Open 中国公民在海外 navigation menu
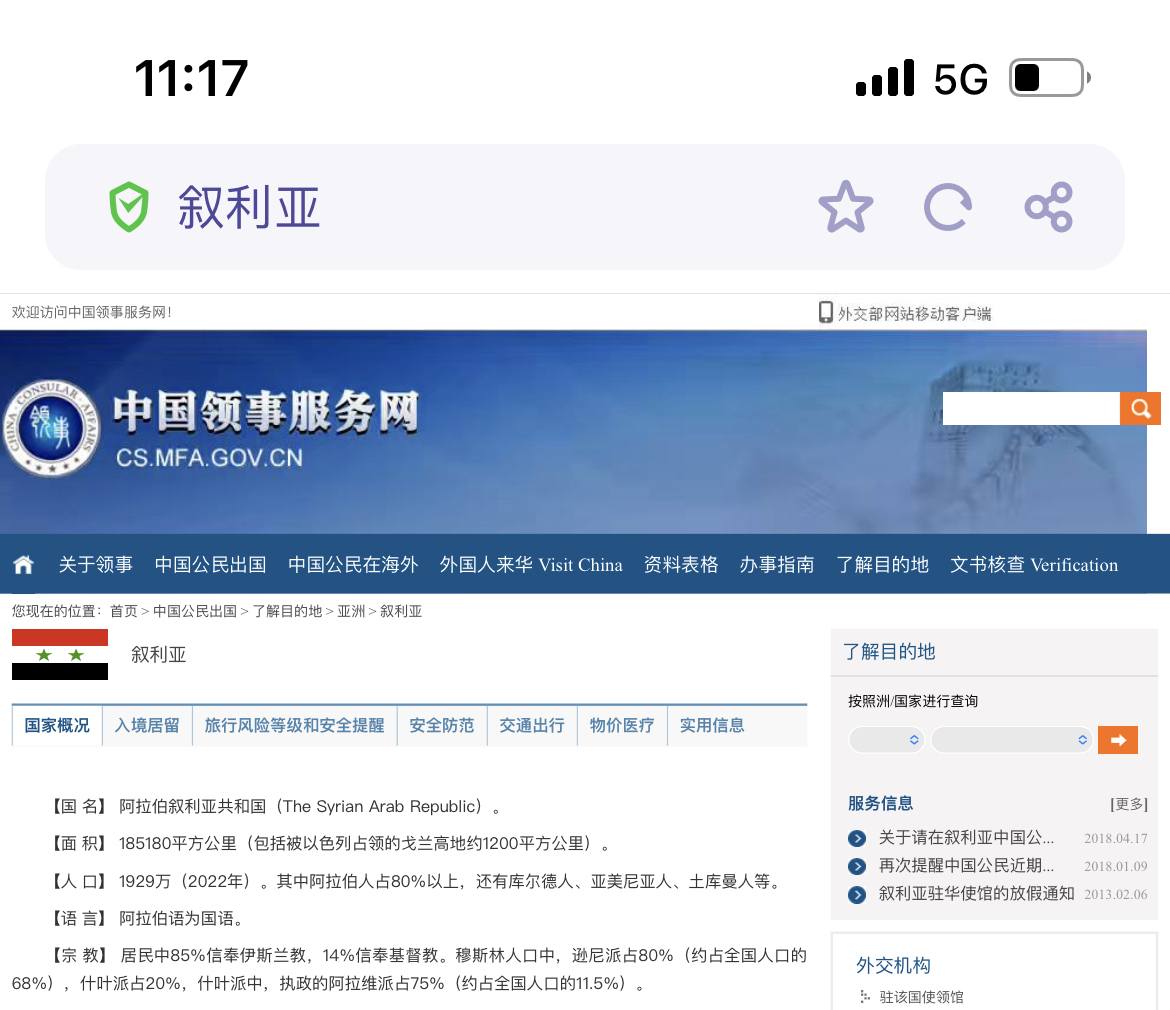This screenshot has width=1170, height=1010. pyautogui.click(x=353, y=565)
